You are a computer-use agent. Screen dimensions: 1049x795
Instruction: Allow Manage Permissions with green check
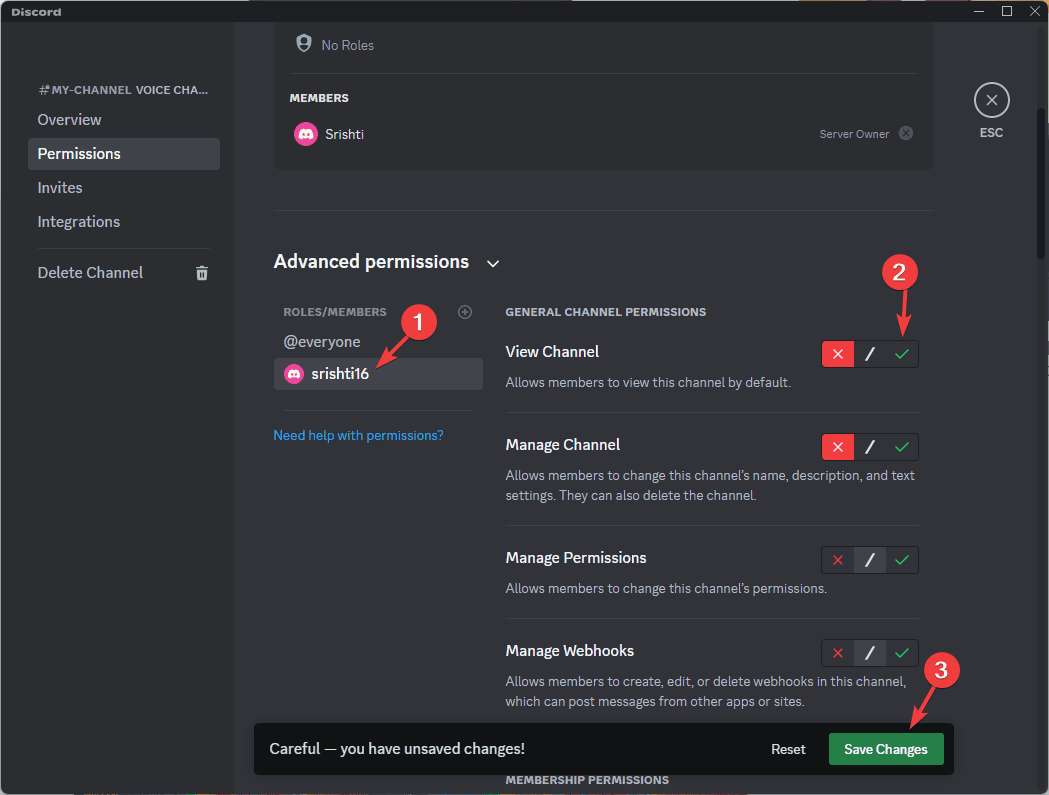[x=902, y=560]
